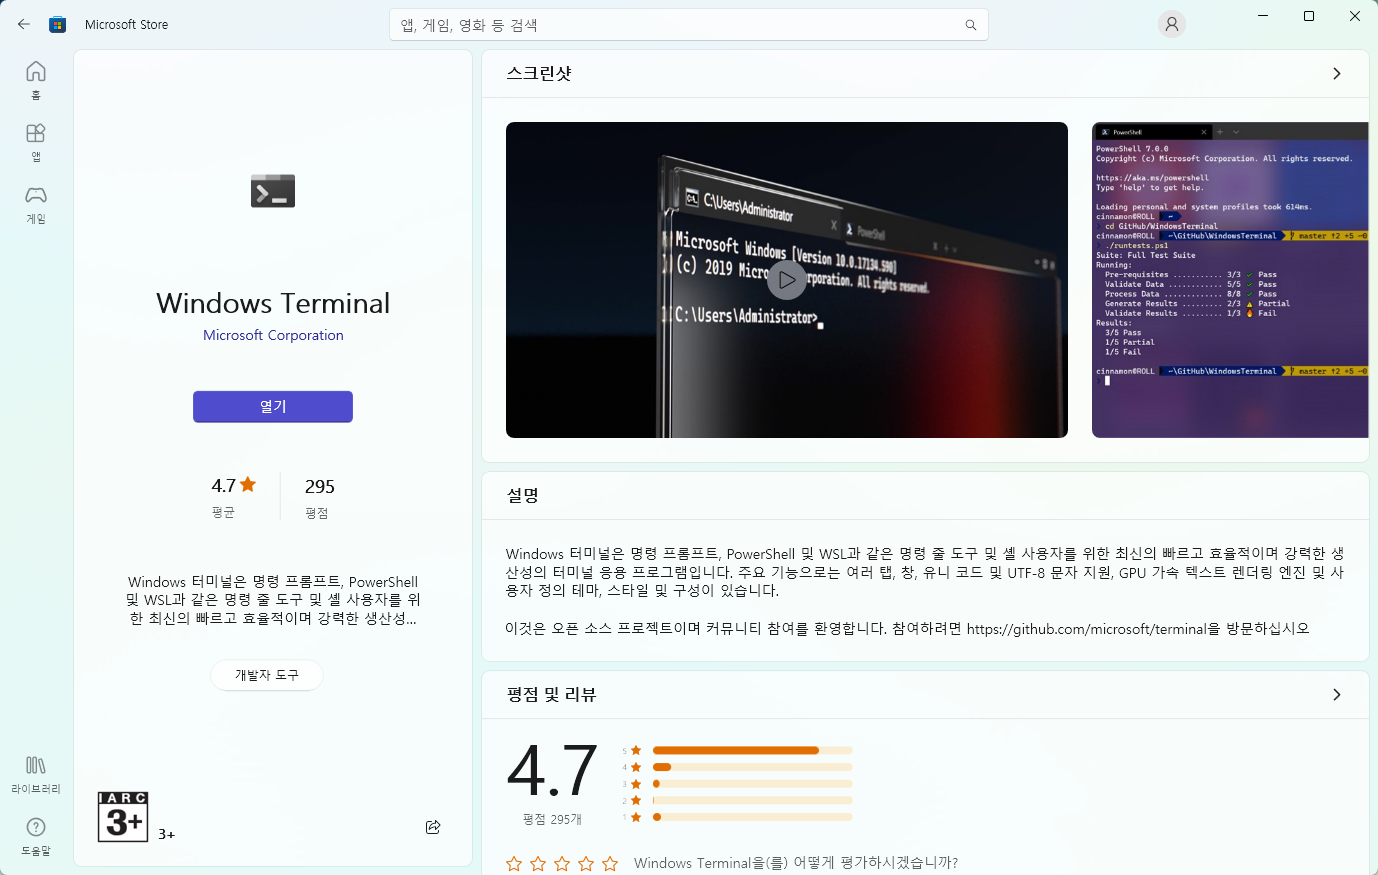Click the truncated description in the left panel
Viewport: 1378px width, 875px height.
tap(273, 600)
